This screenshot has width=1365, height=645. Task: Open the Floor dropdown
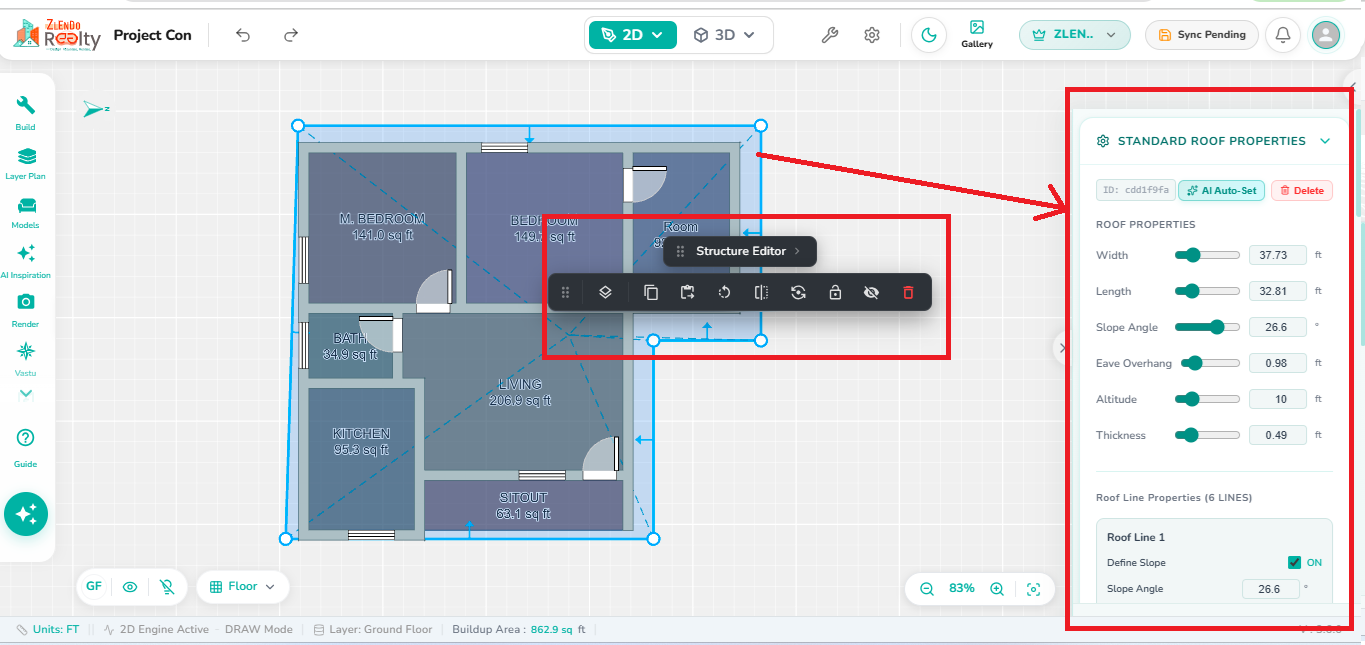(x=243, y=587)
